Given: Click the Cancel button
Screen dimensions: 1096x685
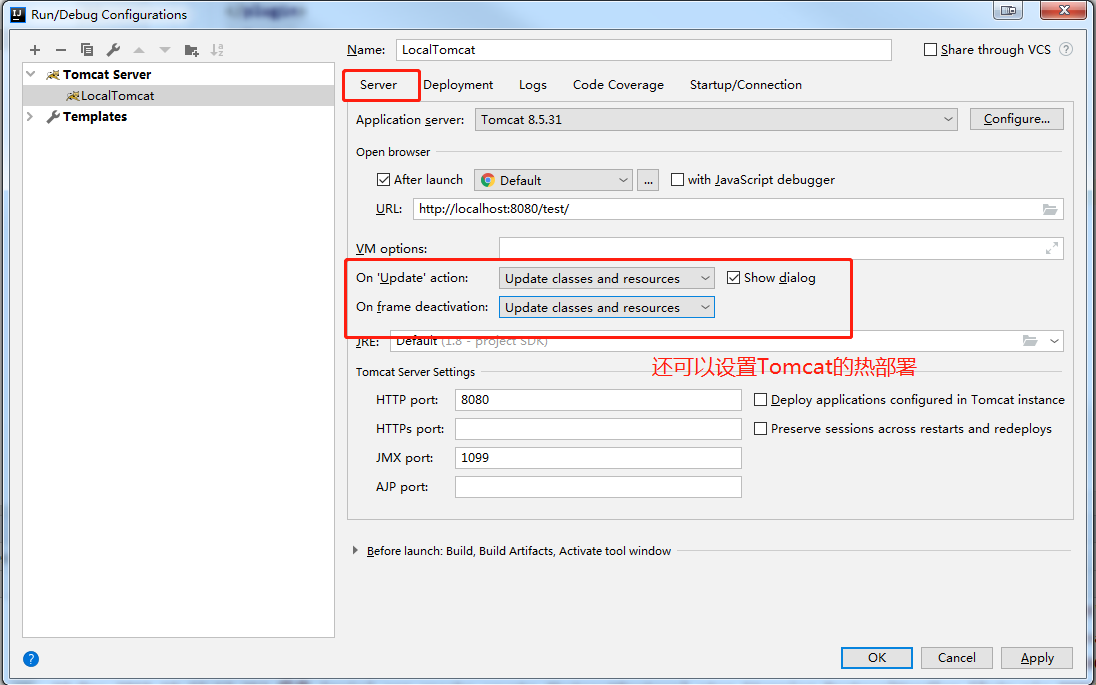Looking at the screenshot, I should click(956, 658).
